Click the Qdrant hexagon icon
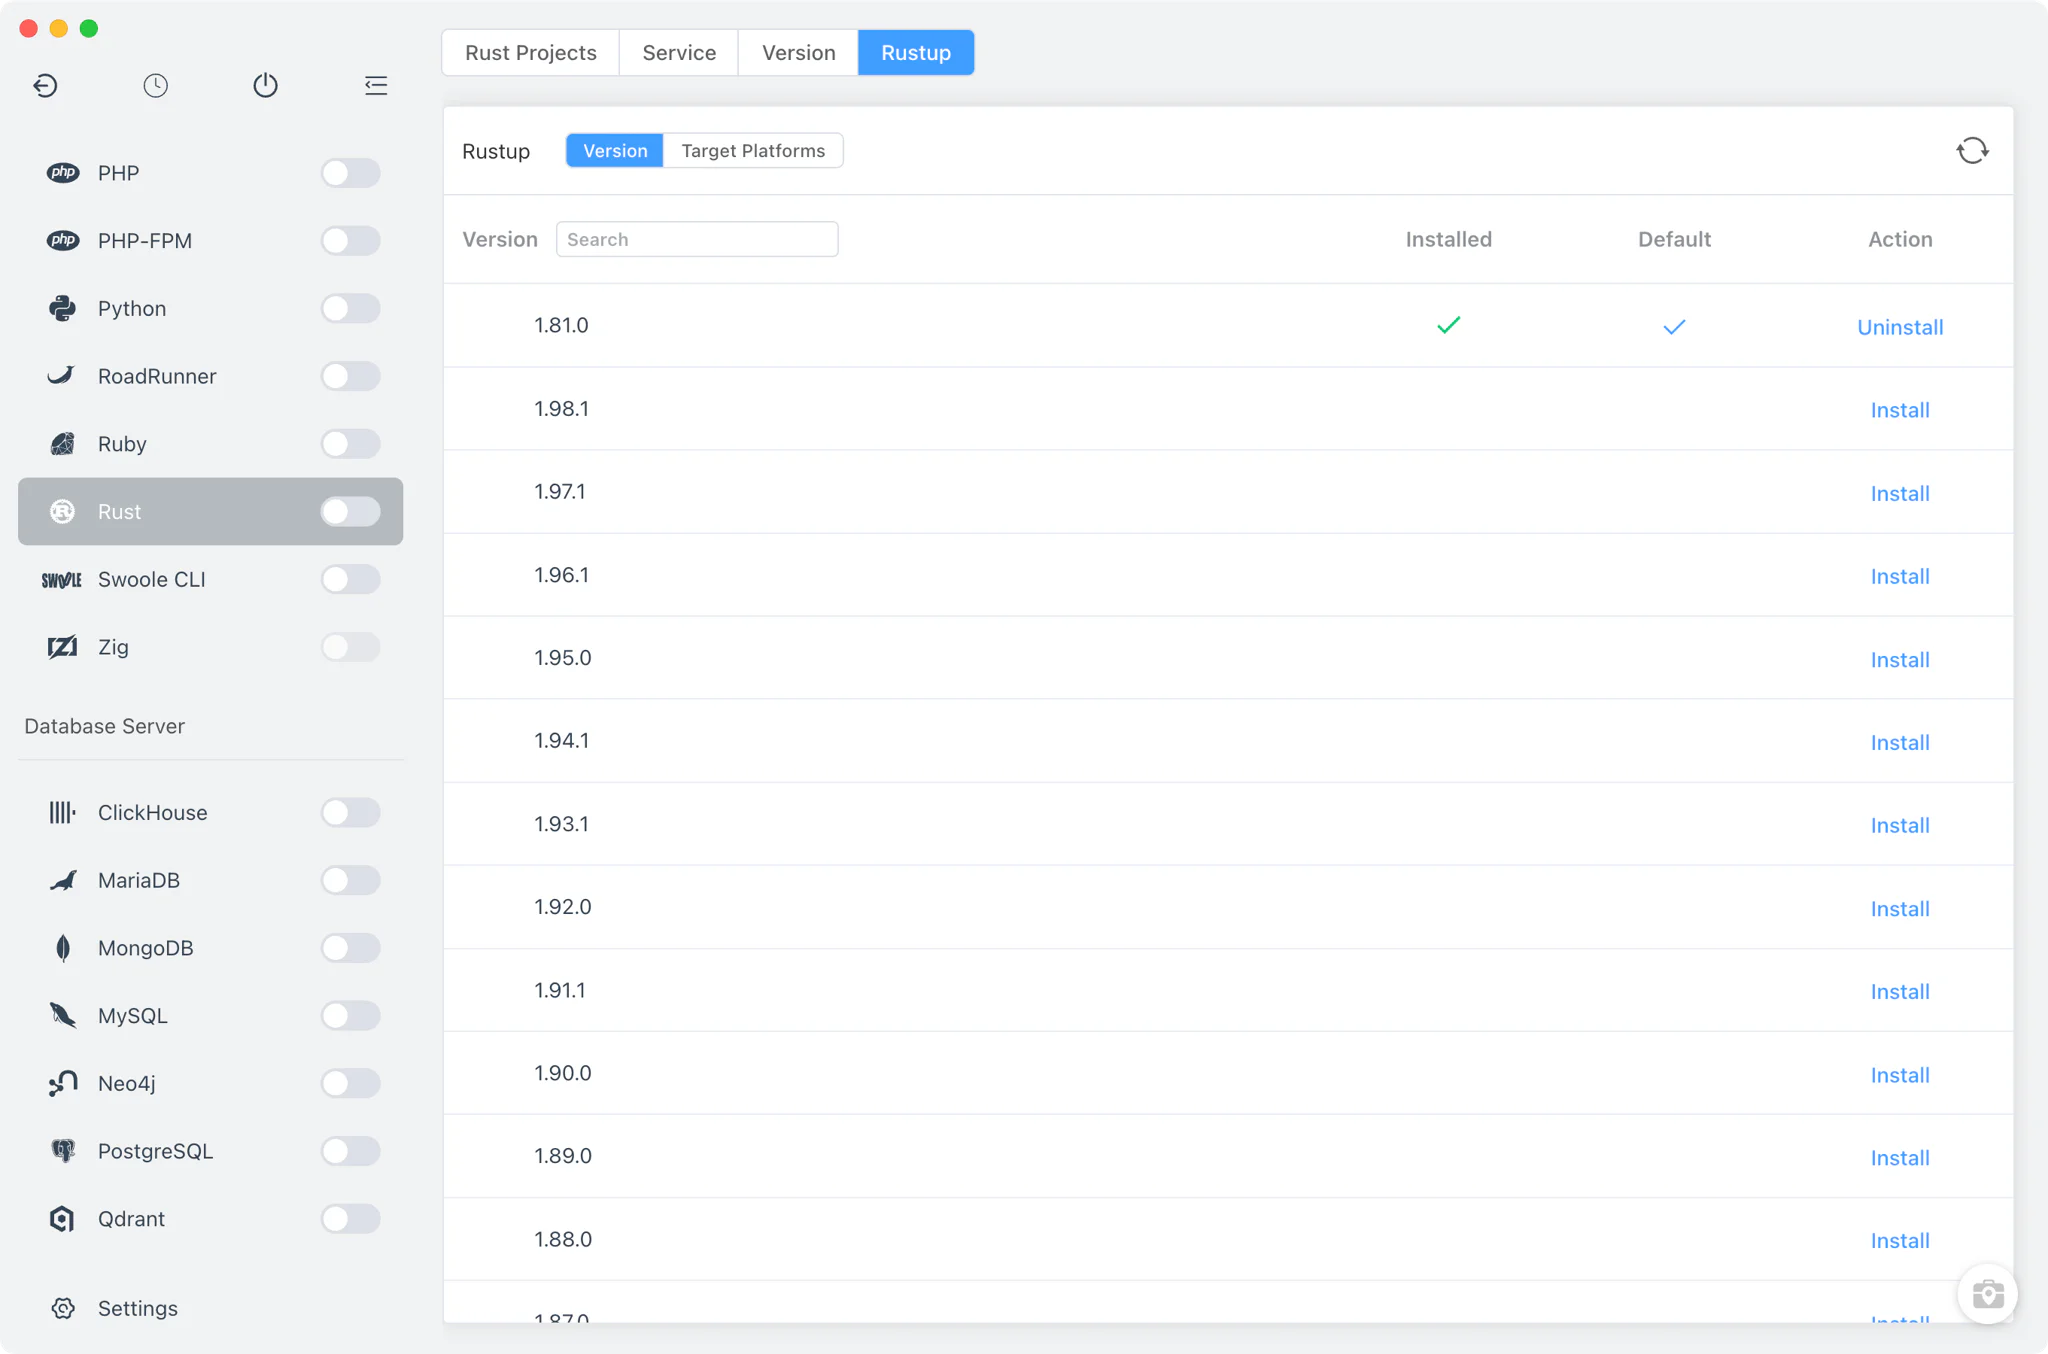Image resolution: width=2048 pixels, height=1354 pixels. (62, 1219)
